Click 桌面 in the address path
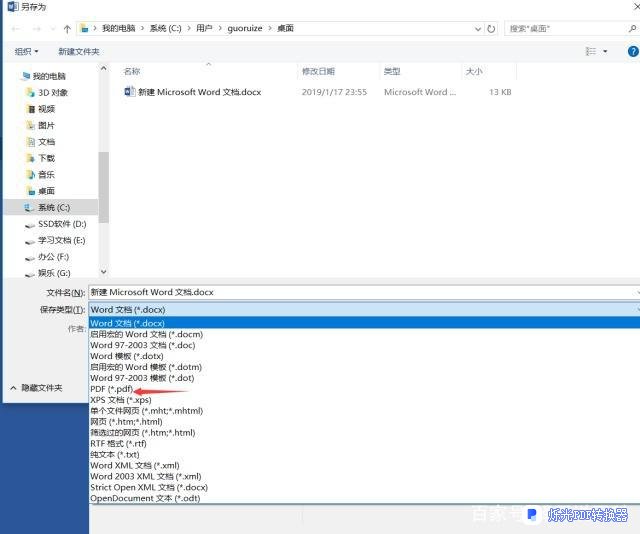This screenshot has width=640, height=534. point(285,28)
